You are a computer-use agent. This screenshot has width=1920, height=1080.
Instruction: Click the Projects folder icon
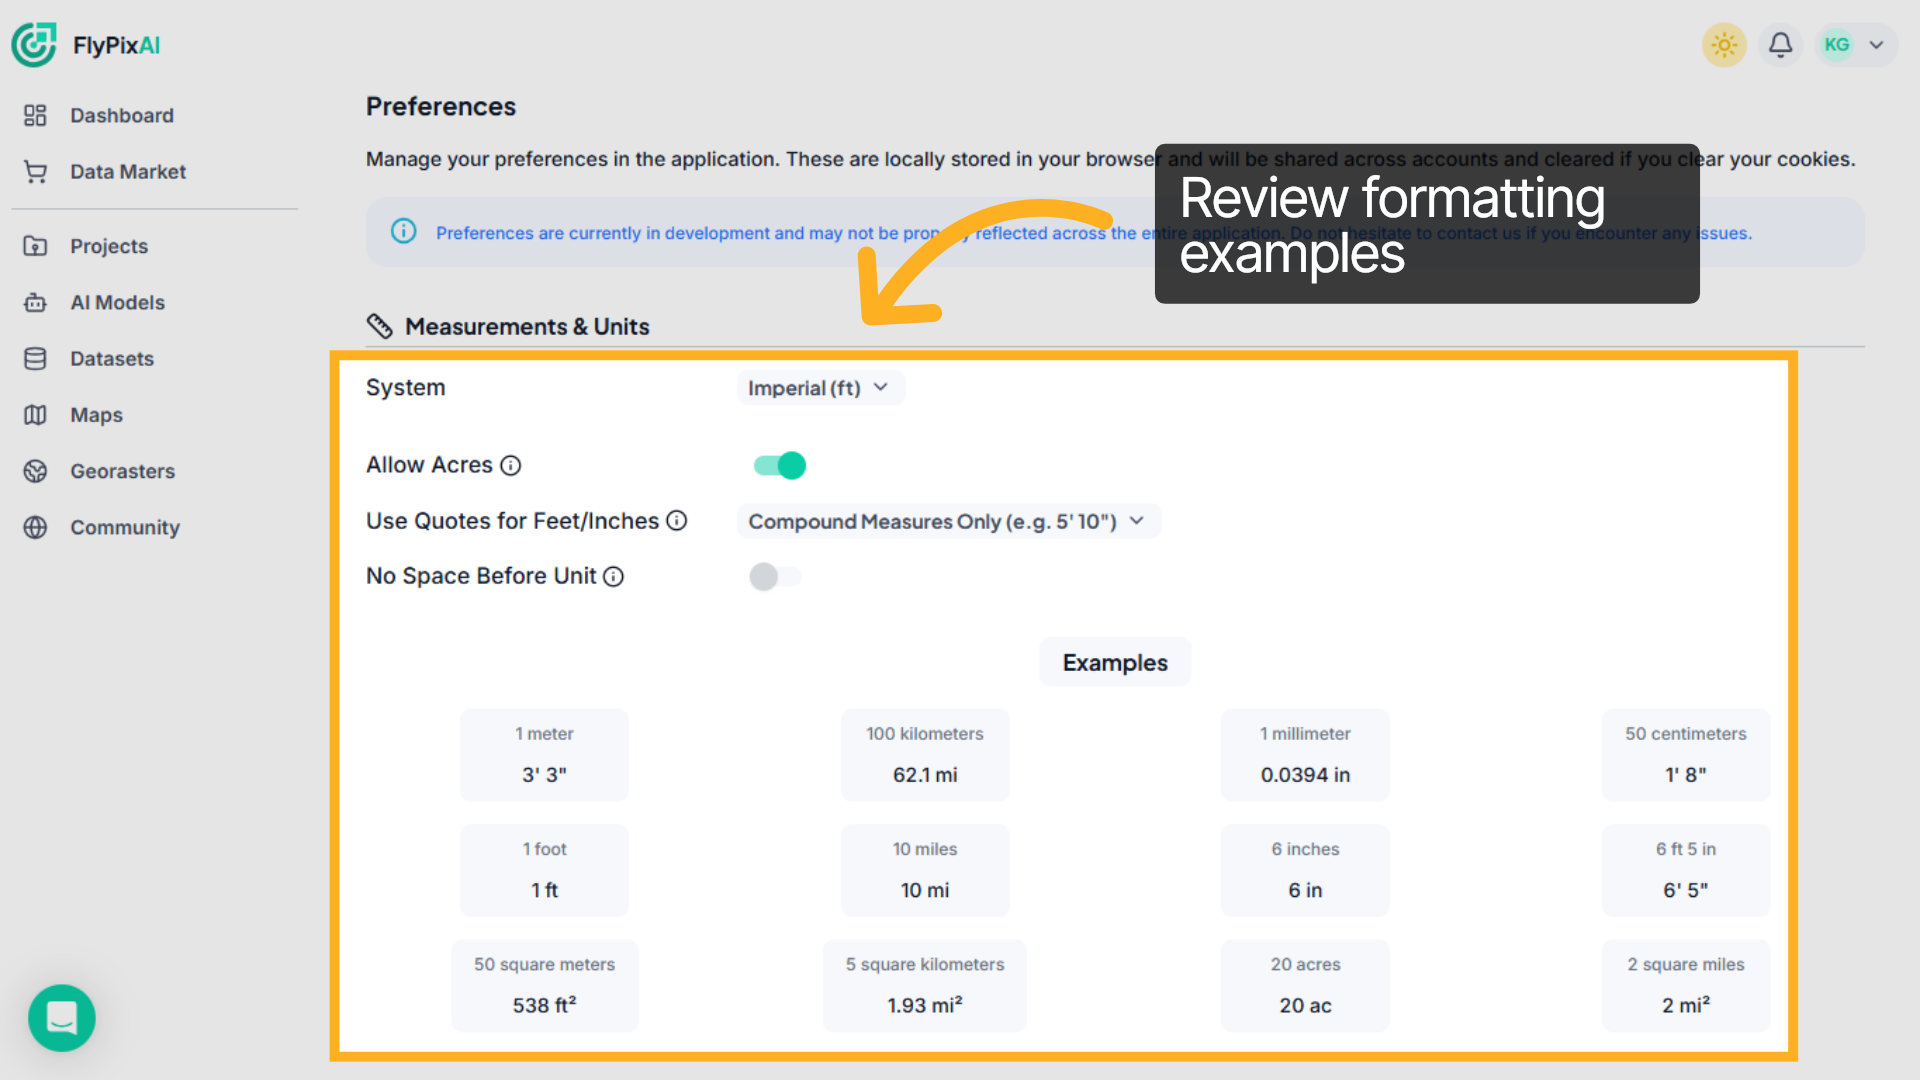click(x=35, y=246)
